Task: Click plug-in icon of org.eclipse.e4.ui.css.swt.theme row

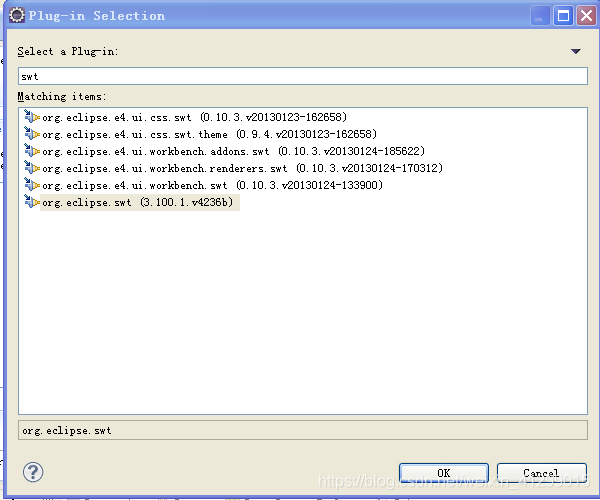Action: click(x=32, y=134)
